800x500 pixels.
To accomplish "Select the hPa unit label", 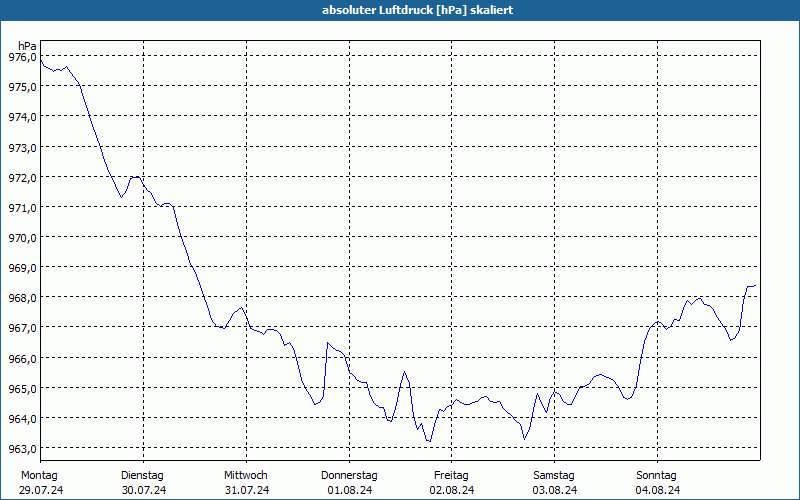I will point(27,46).
